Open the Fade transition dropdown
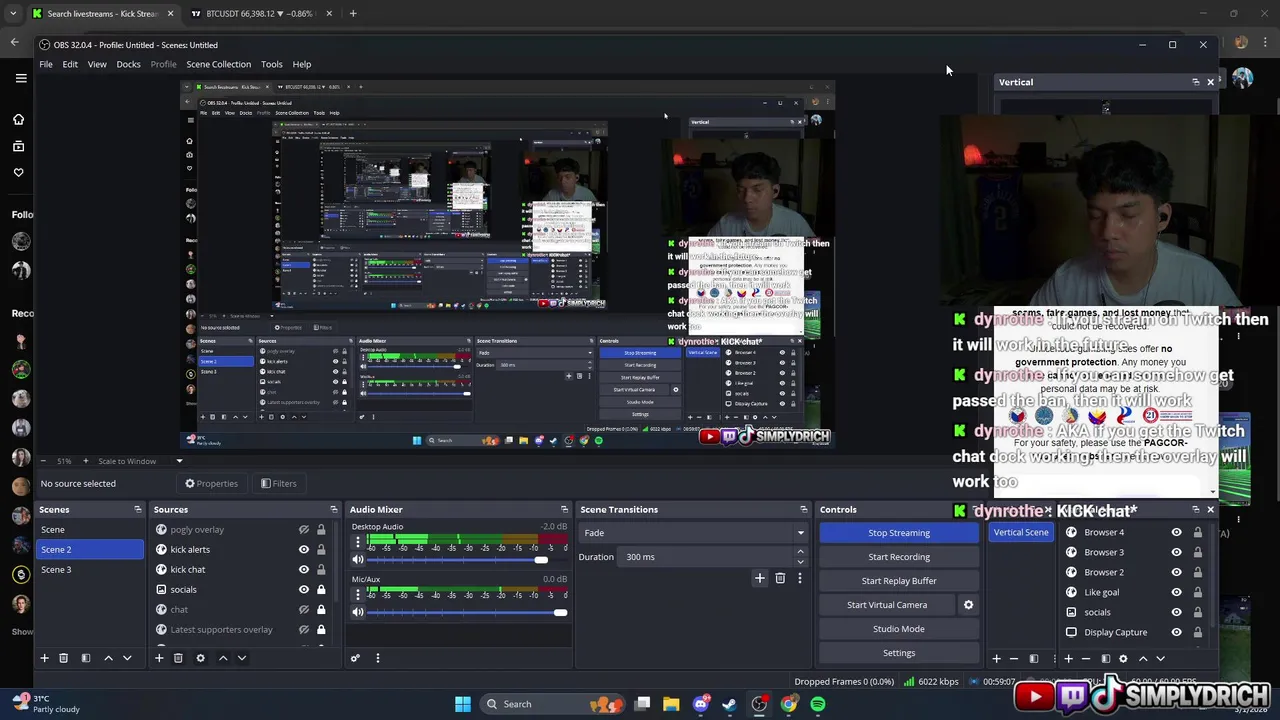The image size is (1280, 720). pos(694,533)
